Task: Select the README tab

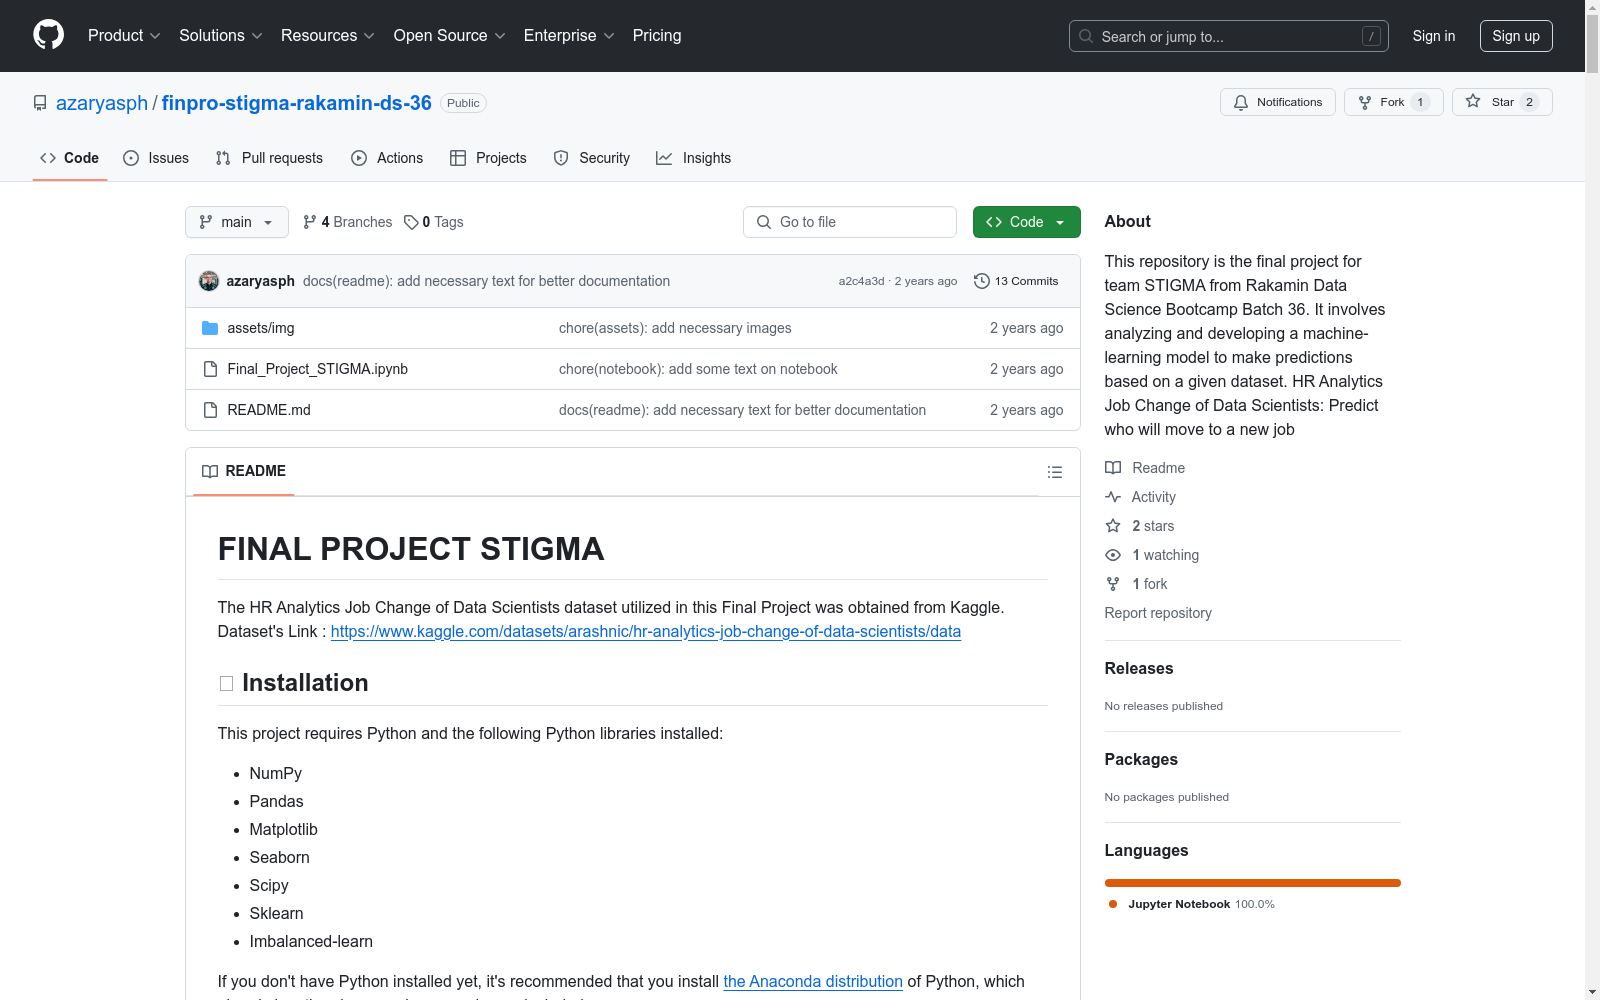Action: [x=244, y=471]
